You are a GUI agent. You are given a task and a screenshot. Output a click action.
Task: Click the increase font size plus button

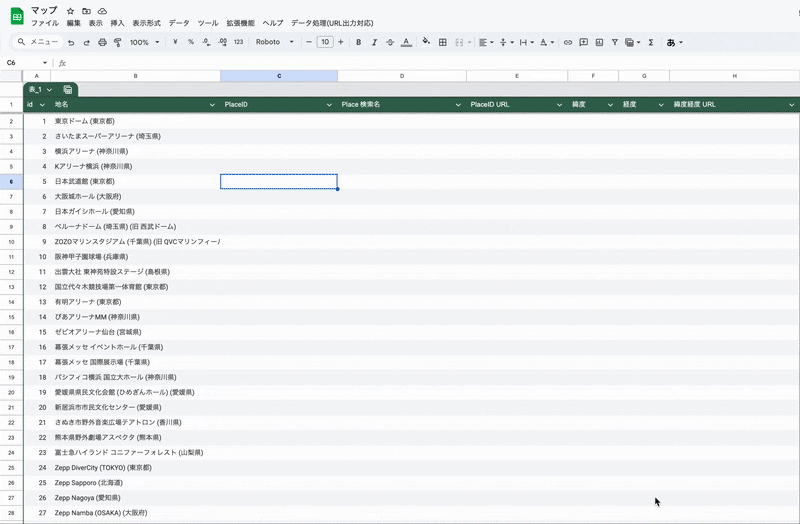point(341,42)
